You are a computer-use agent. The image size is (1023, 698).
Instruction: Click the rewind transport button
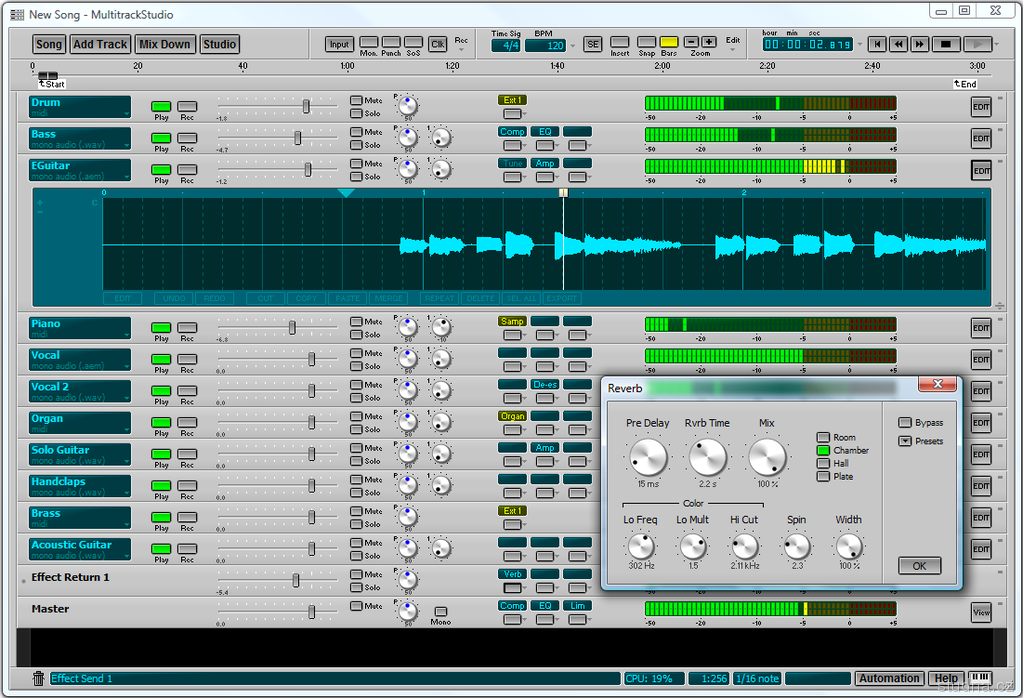pos(898,44)
